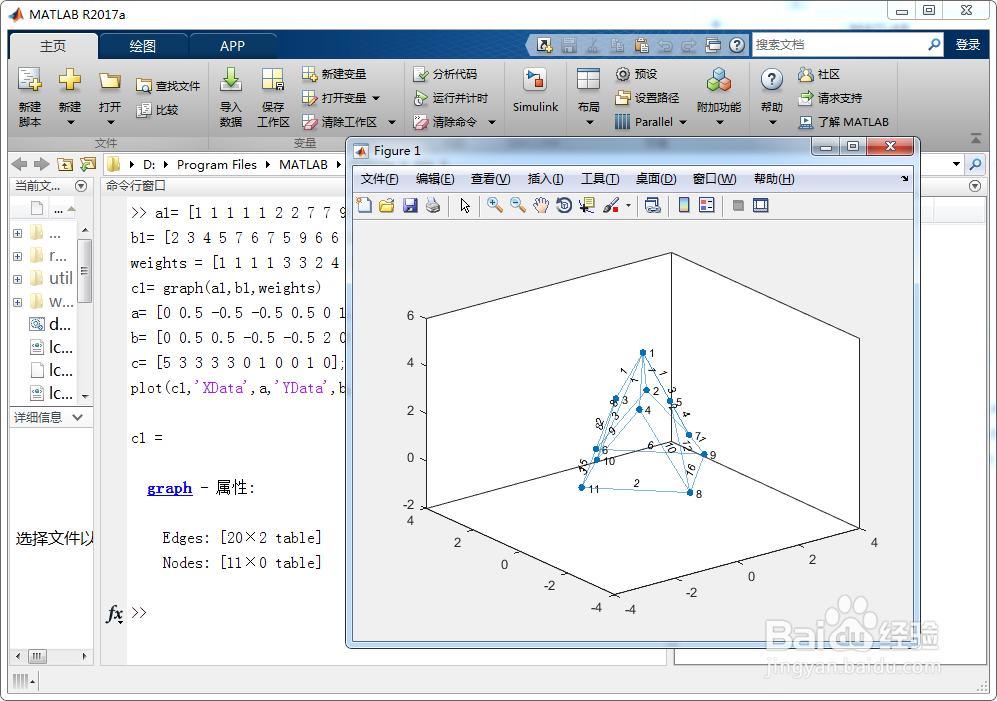Viewport: 997px width, 701px height.
Task: Select the Rotate 3D tool
Action: pos(563,205)
